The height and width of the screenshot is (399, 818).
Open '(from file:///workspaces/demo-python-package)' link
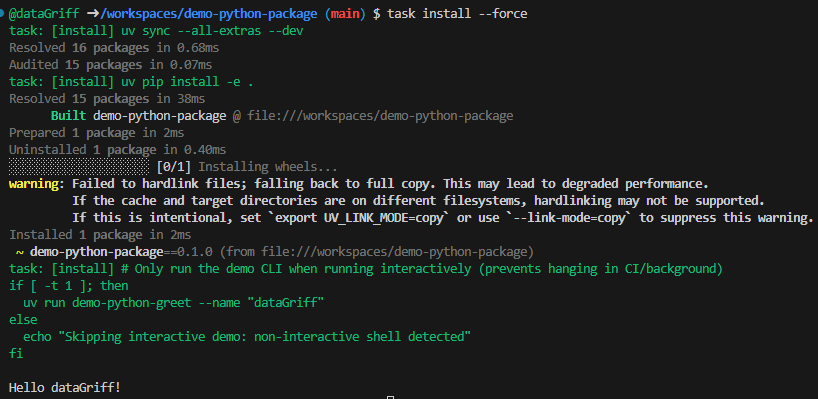coord(377,252)
